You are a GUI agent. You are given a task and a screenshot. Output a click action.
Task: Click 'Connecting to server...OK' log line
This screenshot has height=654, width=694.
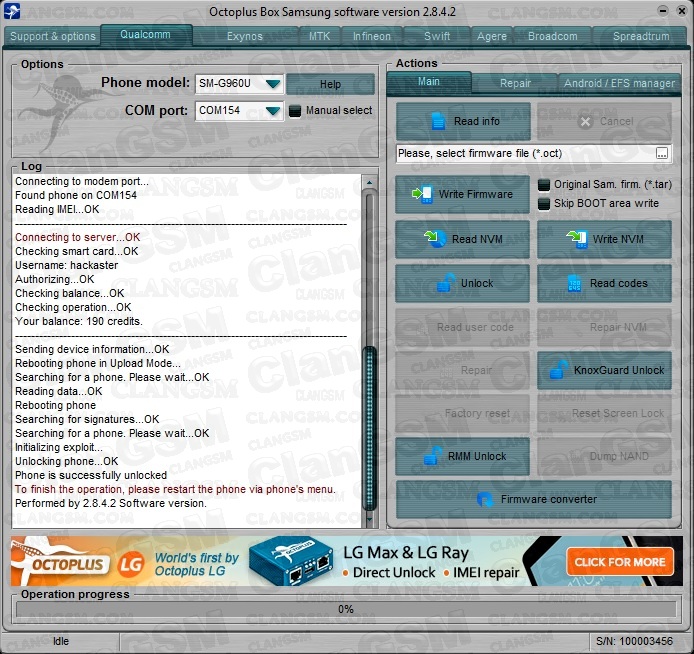pyautogui.click(x=77, y=237)
